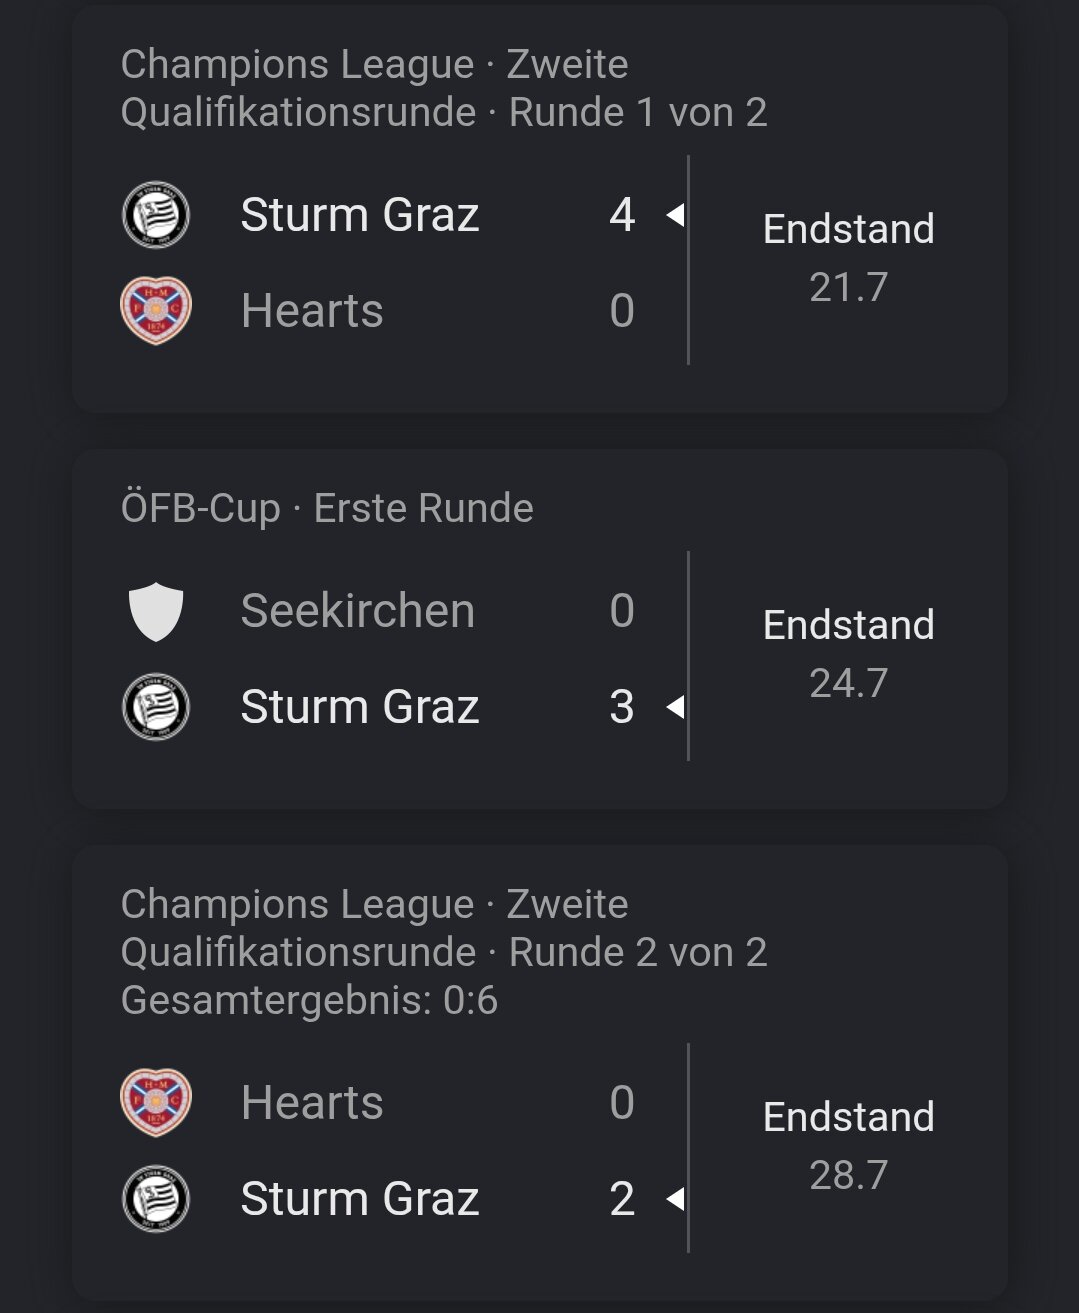Tap Endstand 24.7 result status
Screen dimensions: 1079x1313
tap(848, 654)
